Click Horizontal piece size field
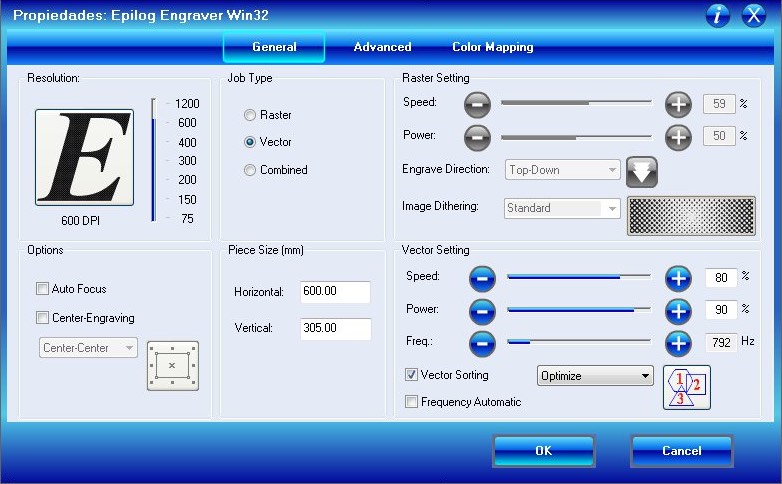This screenshot has width=782, height=484. [336, 291]
